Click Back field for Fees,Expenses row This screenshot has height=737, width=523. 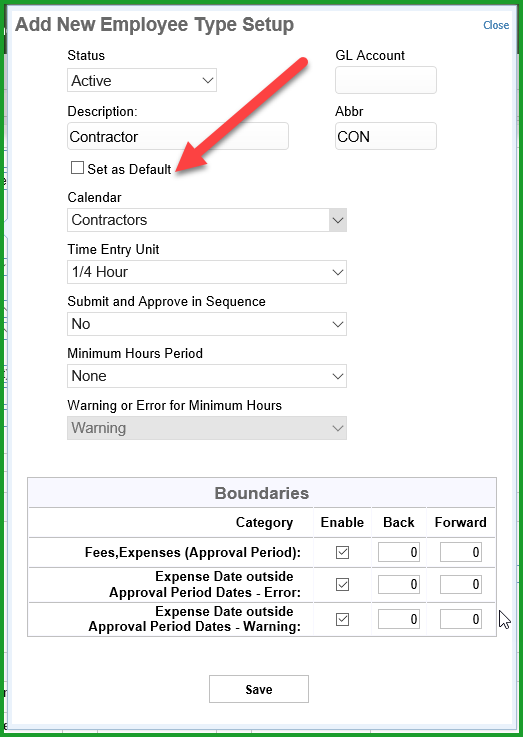click(x=398, y=552)
